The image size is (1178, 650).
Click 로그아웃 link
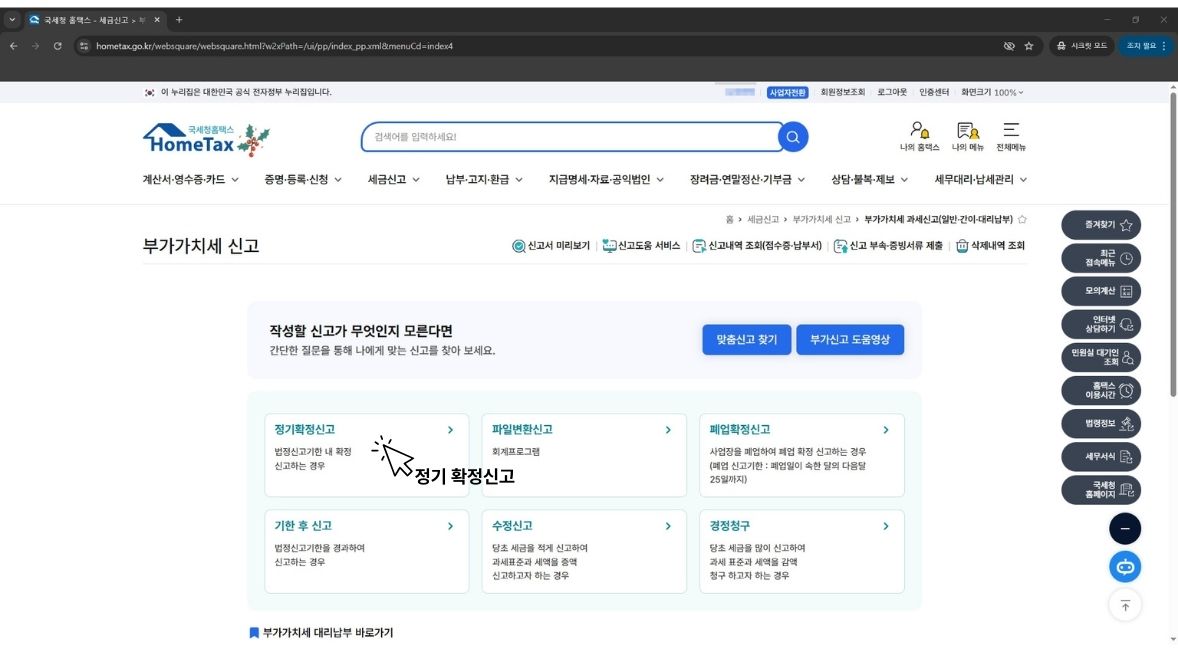point(892,92)
